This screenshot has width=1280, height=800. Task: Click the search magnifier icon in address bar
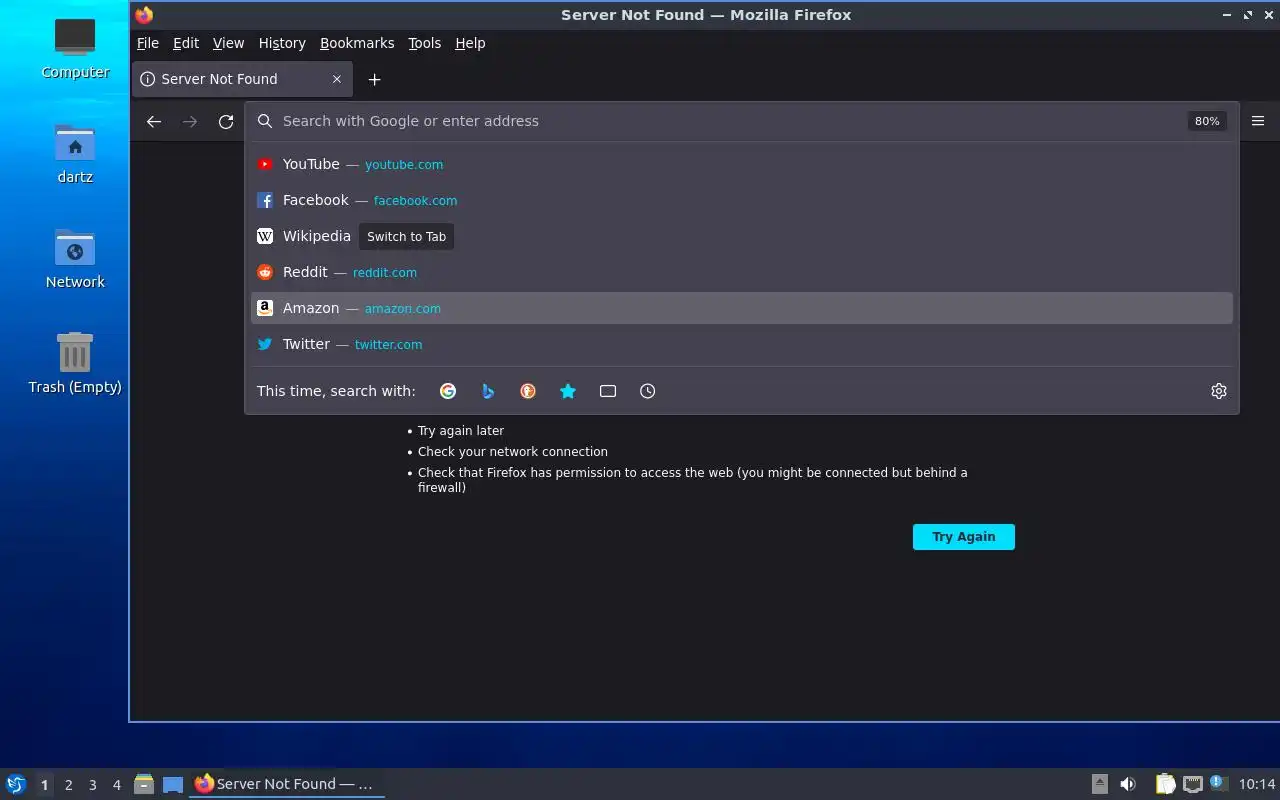point(265,121)
